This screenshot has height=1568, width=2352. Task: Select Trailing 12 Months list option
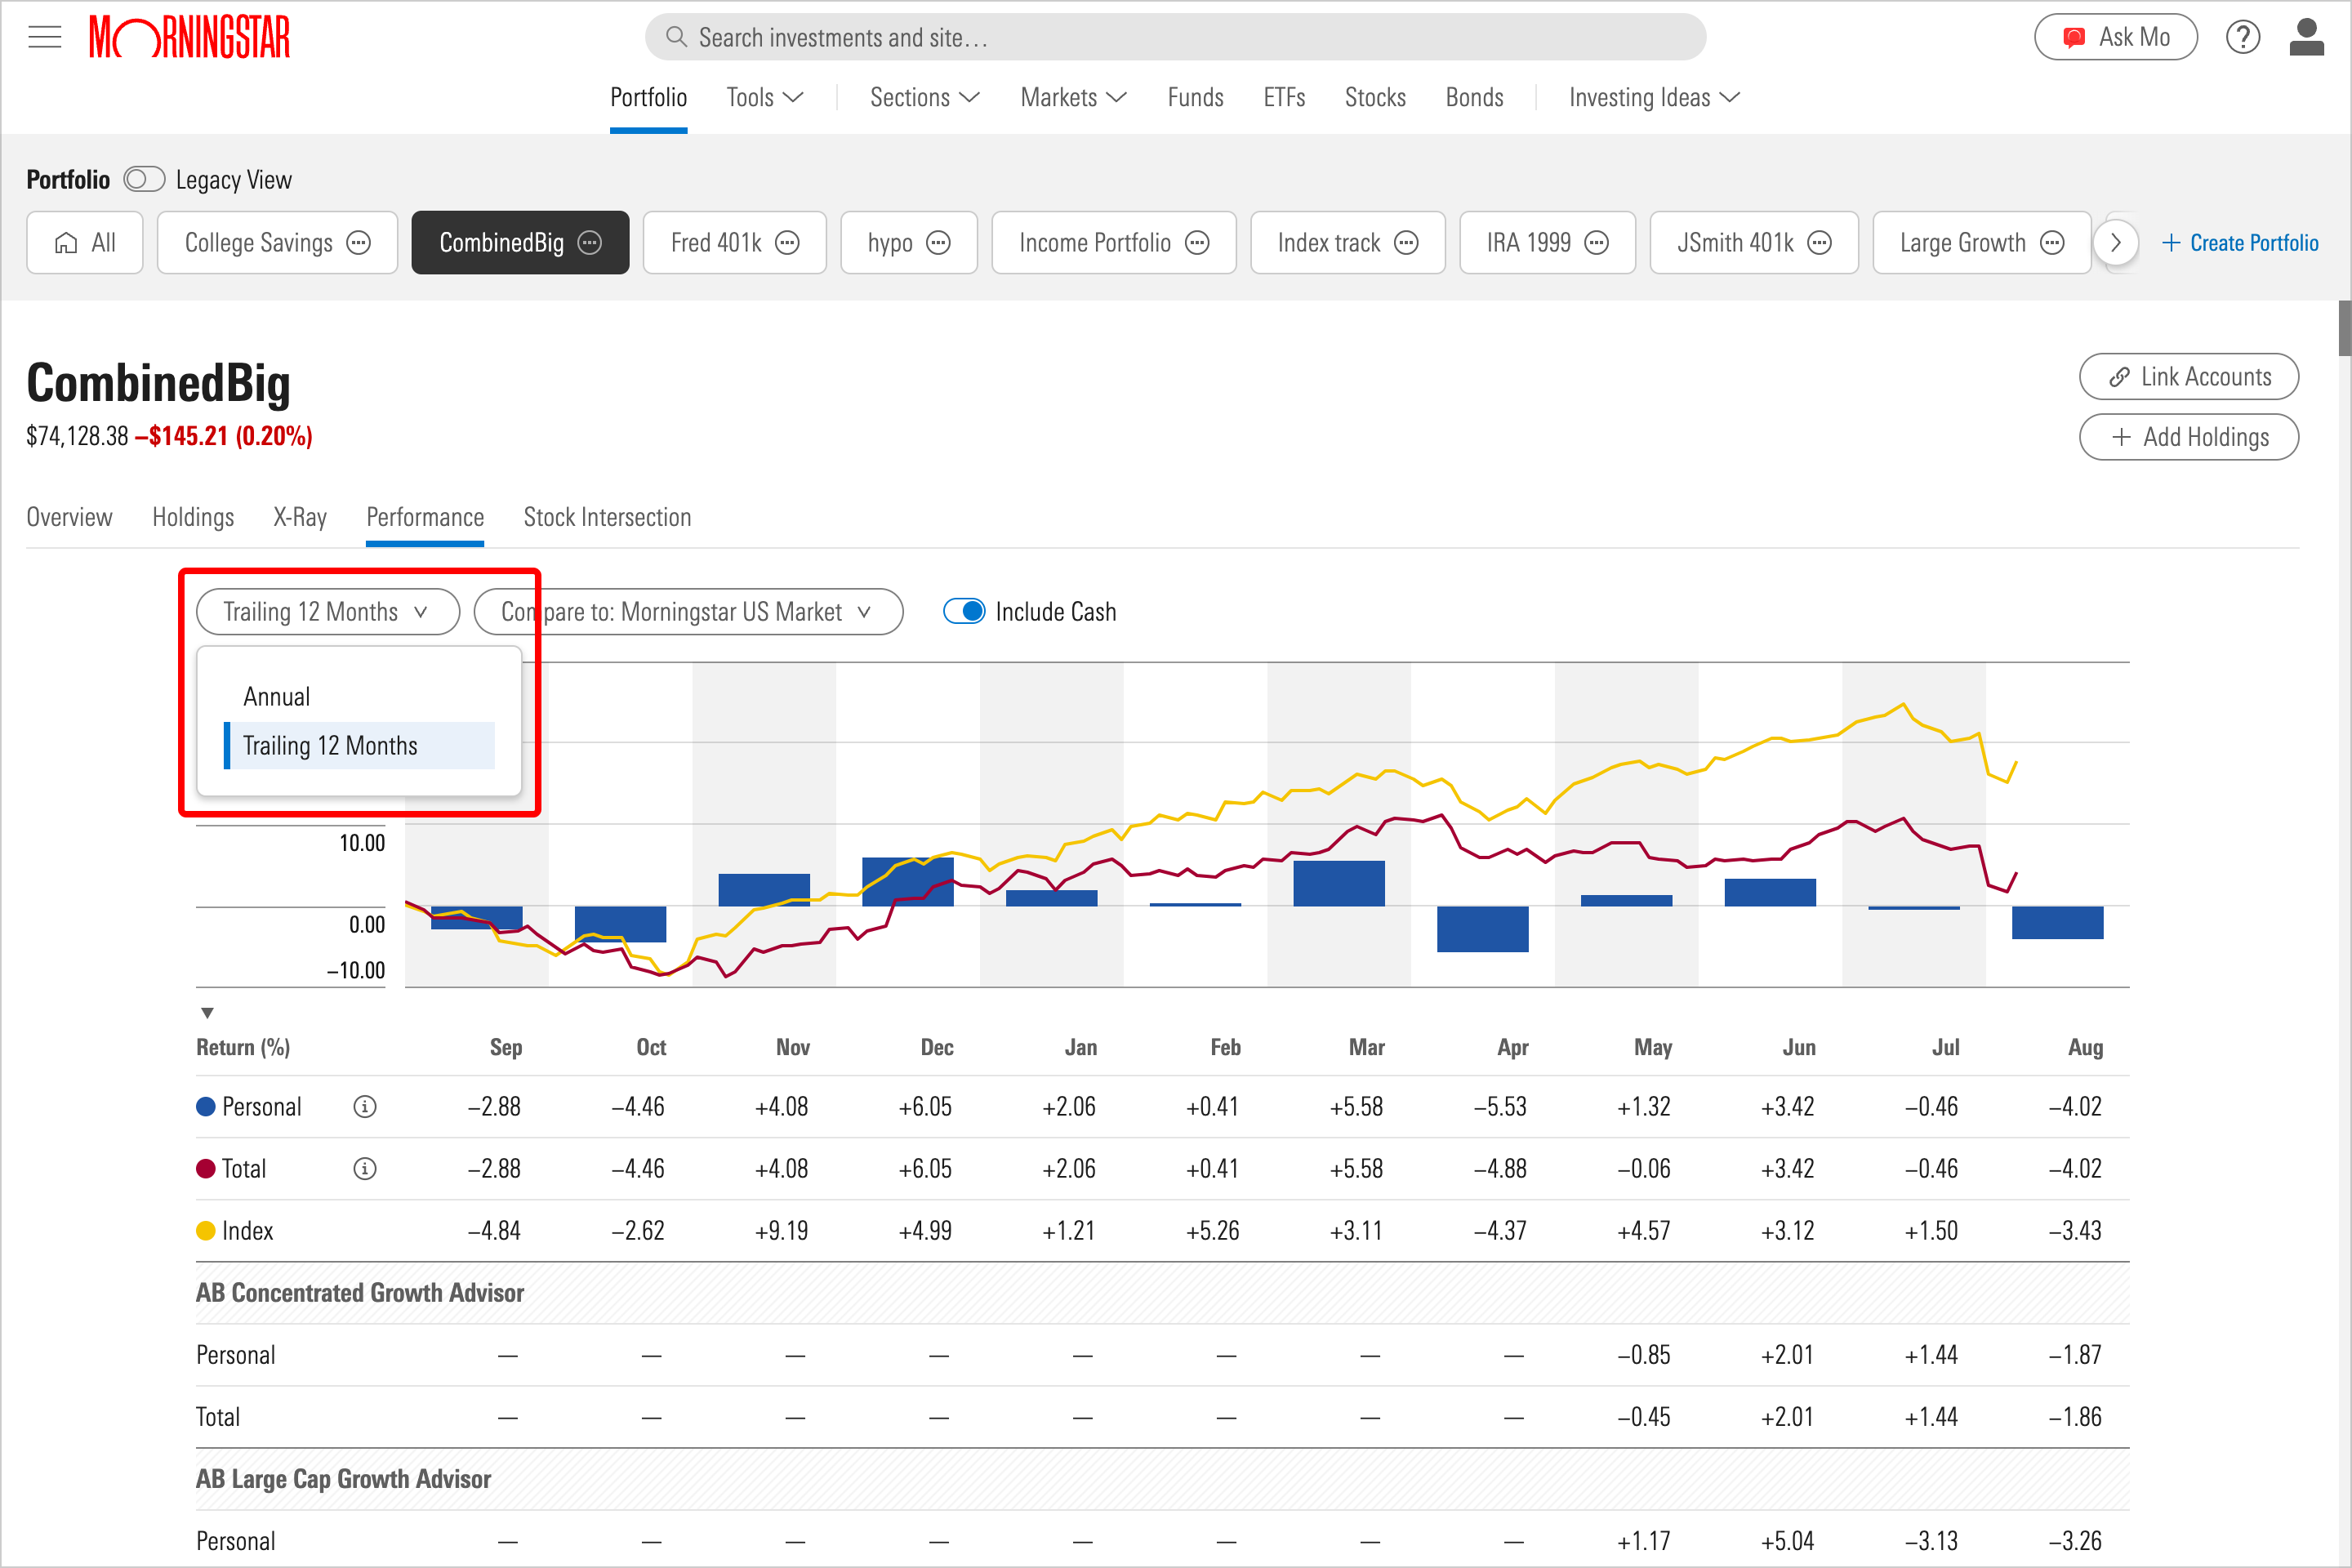(x=359, y=746)
